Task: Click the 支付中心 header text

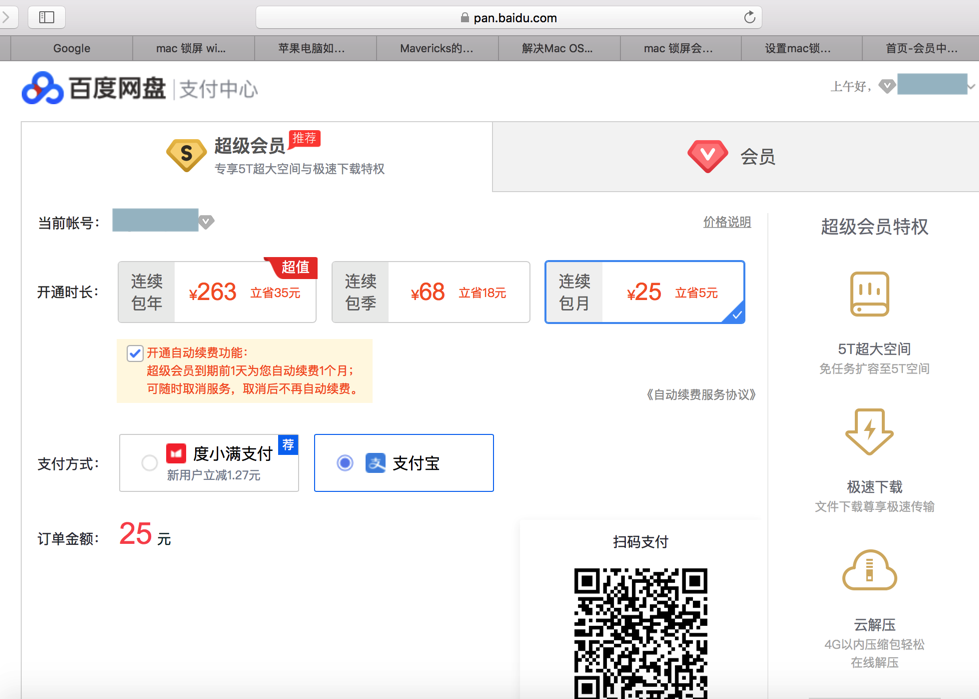Action: pyautogui.click(x=219, y=89)
